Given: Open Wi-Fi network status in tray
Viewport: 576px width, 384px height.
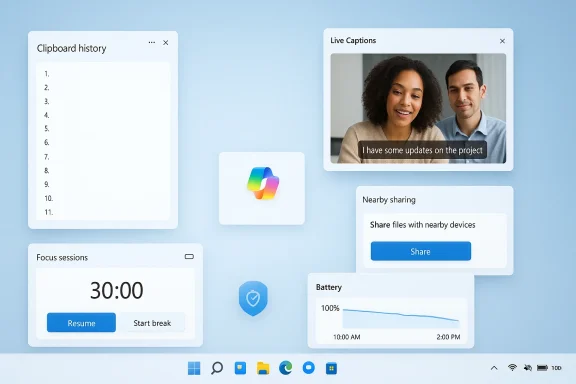Looking at the screenshot, I should tap(512, 367).
